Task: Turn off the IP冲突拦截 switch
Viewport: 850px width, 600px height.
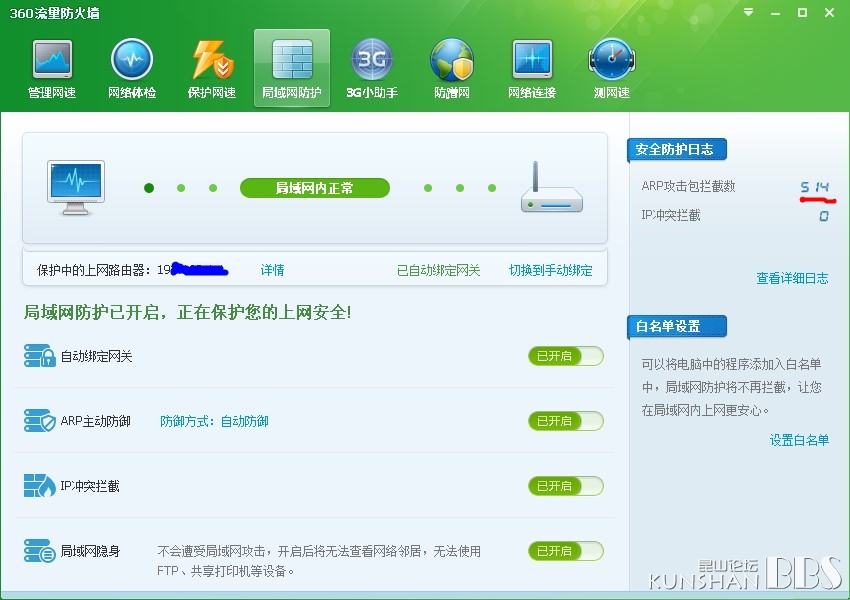Action: pos(565,486)
